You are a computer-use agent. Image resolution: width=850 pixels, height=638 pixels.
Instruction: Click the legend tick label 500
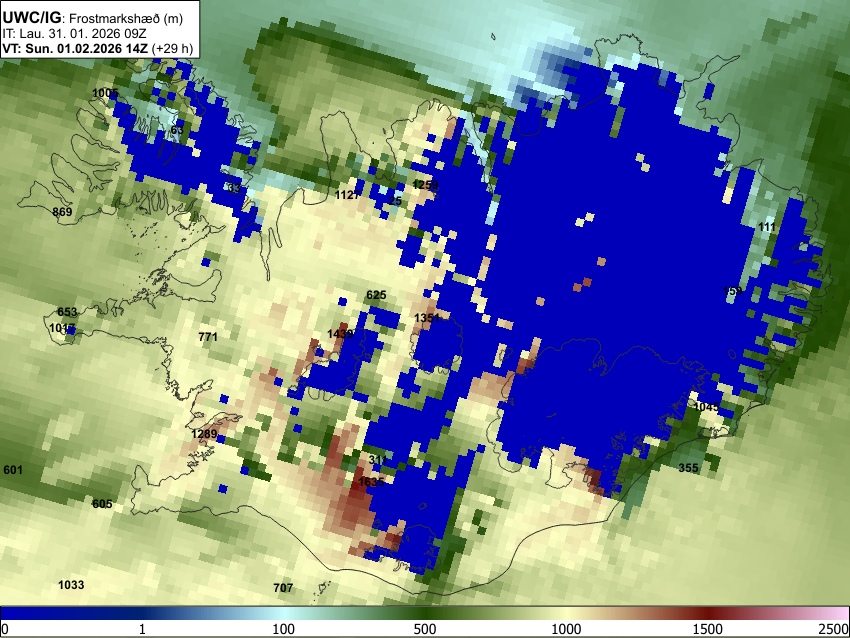[425, 629]
